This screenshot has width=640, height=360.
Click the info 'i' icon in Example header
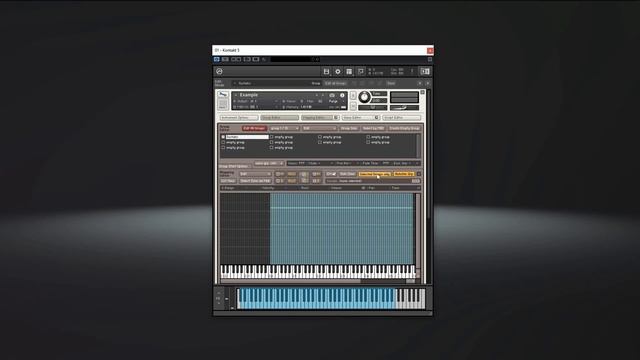tap(342, 95)
